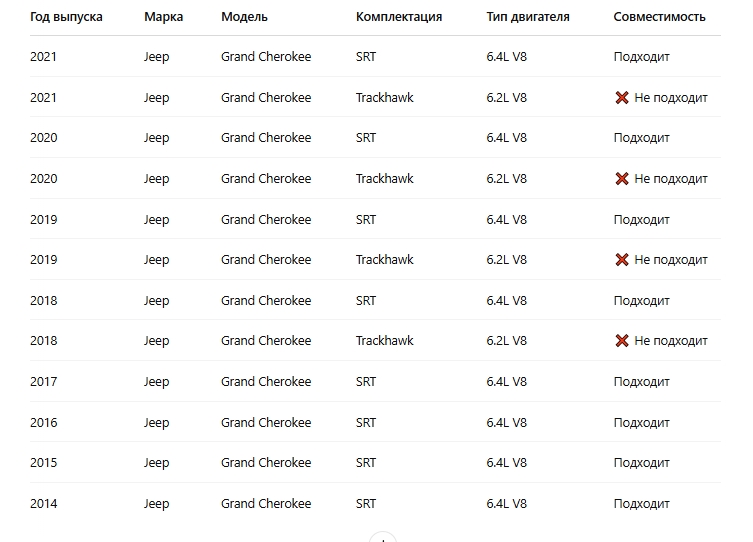753x542 pixels.
Task: Click the red X icon for 2020 Trackhawk
Action: point(622,179)
